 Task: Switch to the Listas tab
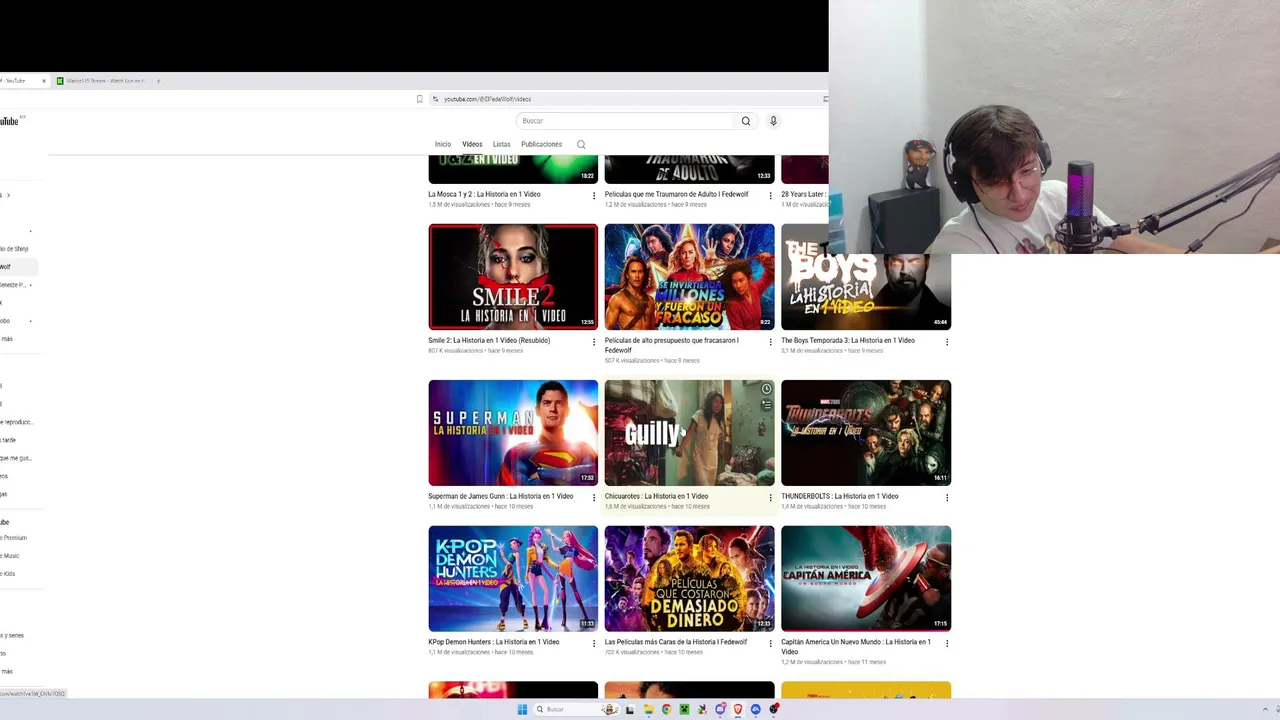pyautogui.click(x=501, y=144)
